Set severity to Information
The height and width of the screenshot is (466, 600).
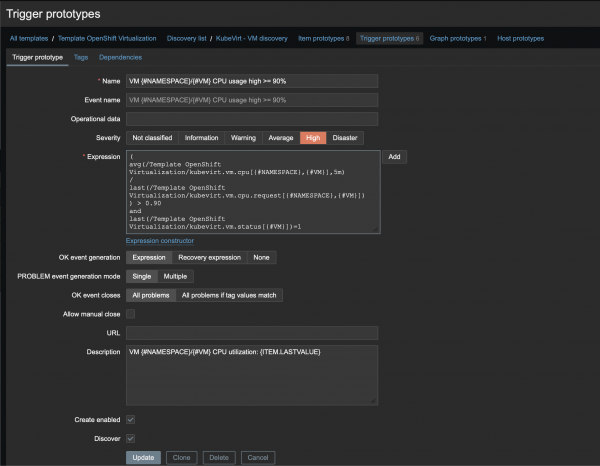(201, 138)
